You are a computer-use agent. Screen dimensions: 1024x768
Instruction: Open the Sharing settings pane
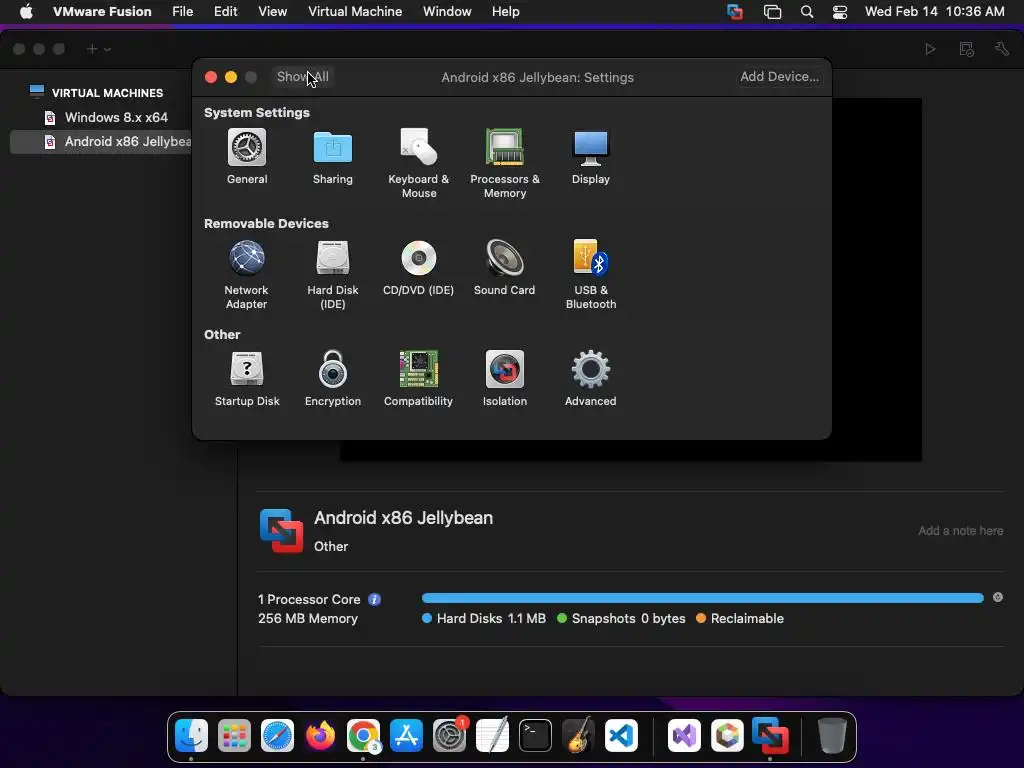[332, 157]
